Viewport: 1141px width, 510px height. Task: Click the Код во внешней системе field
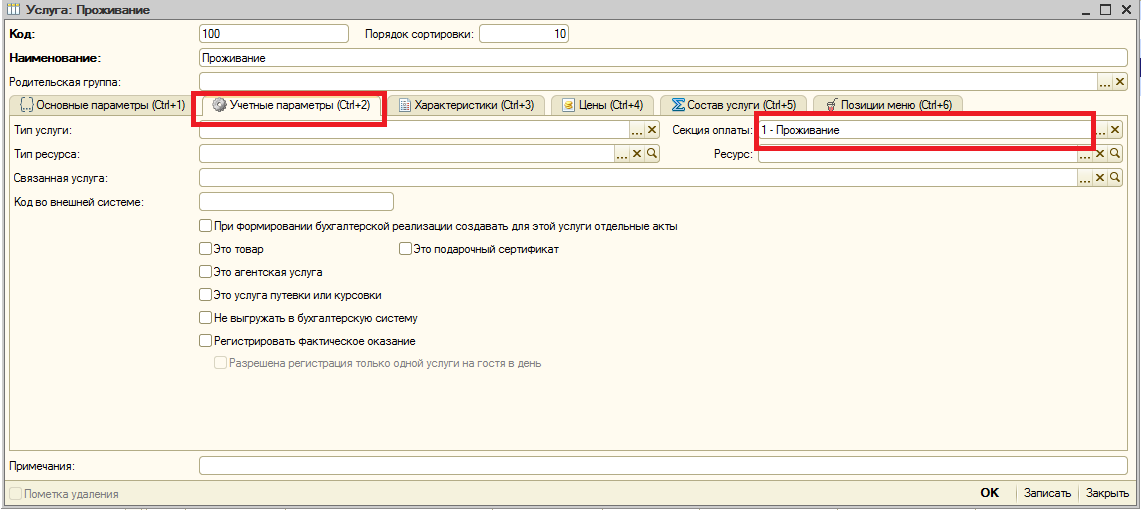tap(296, 202)
